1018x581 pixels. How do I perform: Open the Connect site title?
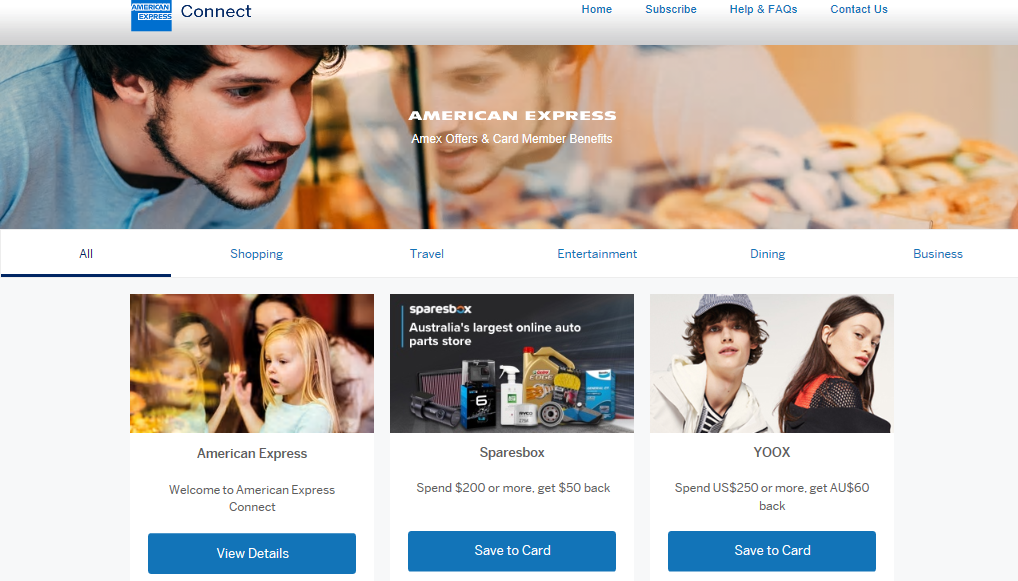(216, 11)
